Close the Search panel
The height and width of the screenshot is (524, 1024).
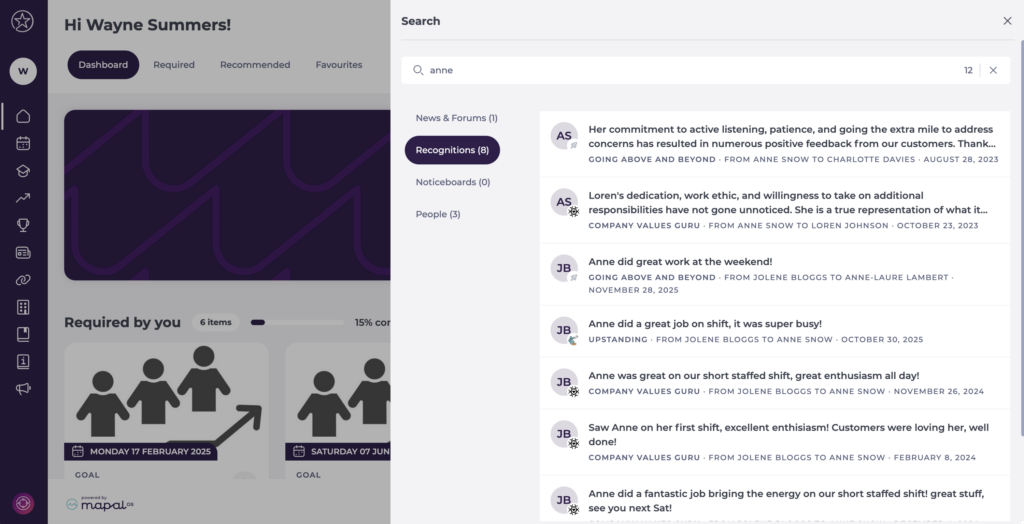[1007, 21]
